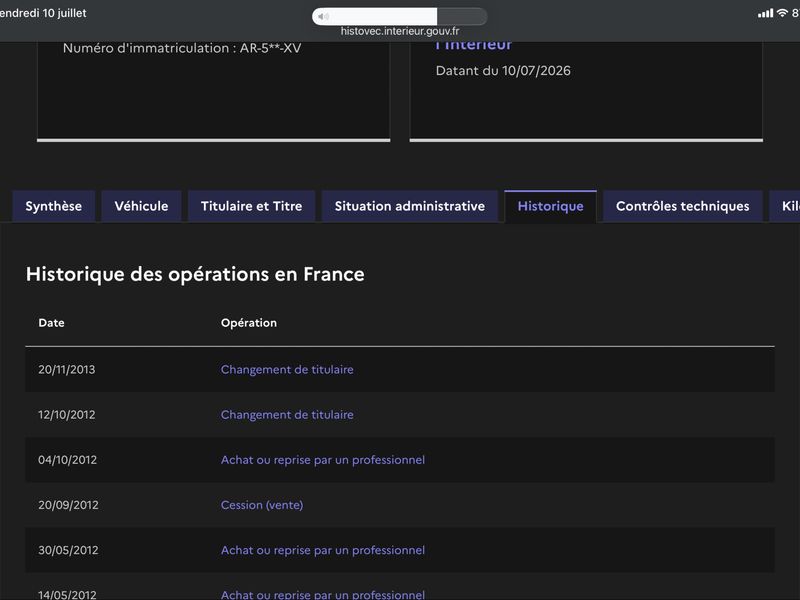Click the 20/11/2013 Changement de titulaire link

pos(287,369)
